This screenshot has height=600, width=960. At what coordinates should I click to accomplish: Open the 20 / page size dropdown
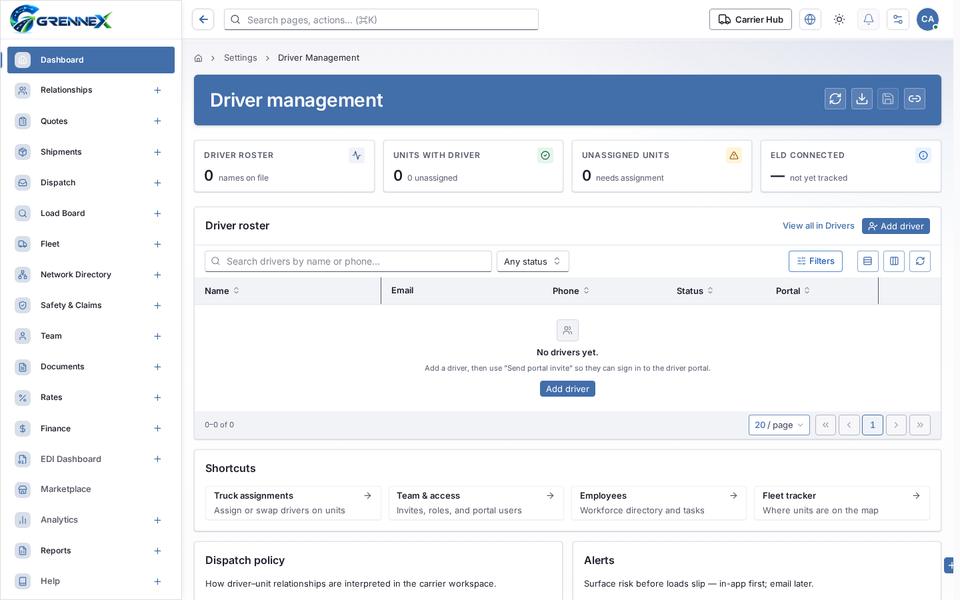pos(779,425)
